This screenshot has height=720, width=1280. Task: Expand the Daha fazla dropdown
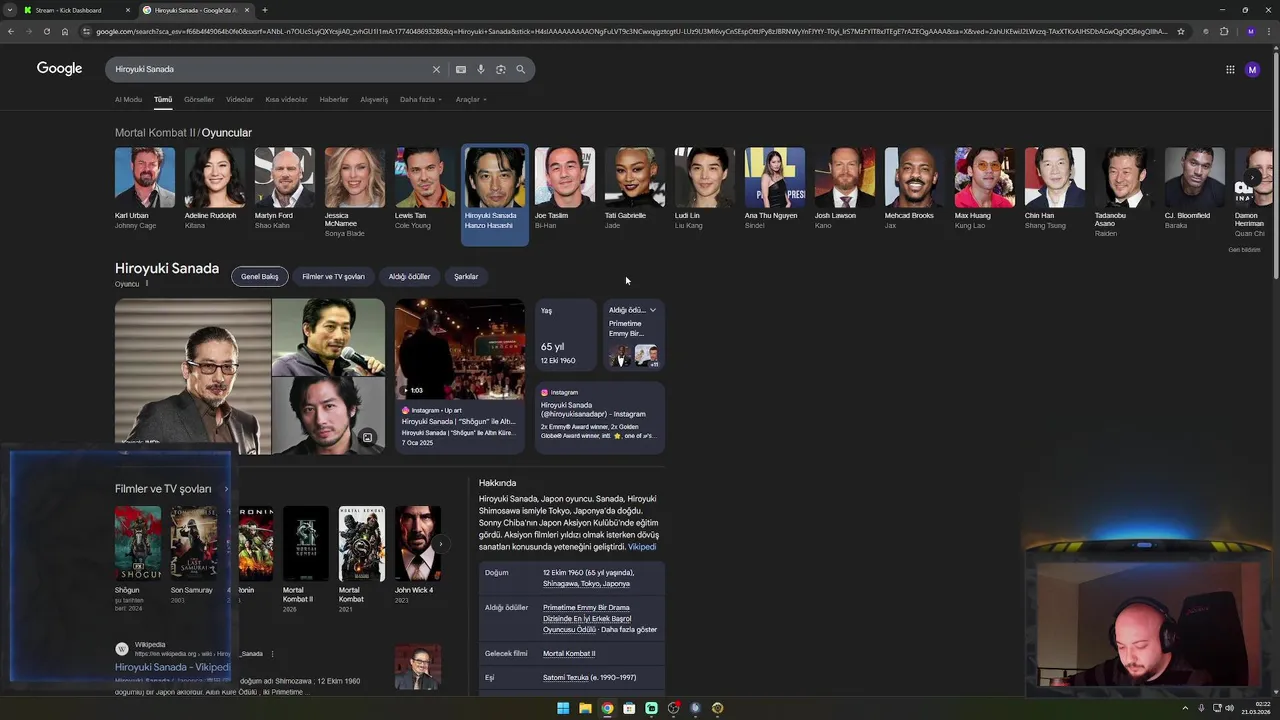(421, 99)
